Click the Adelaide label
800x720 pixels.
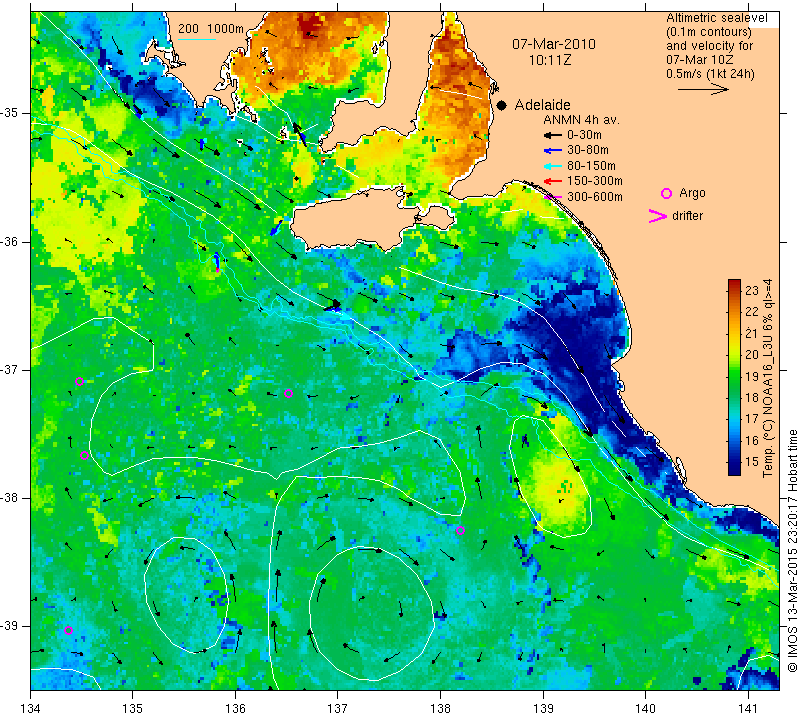pyautogui.click(x=542, y=105)
